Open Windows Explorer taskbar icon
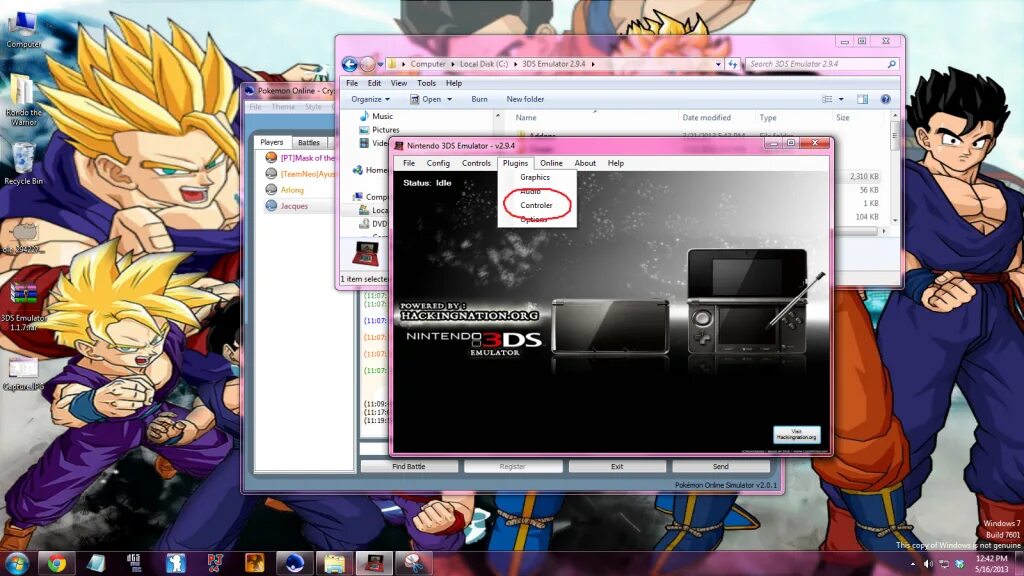 (x=334, y=563)
